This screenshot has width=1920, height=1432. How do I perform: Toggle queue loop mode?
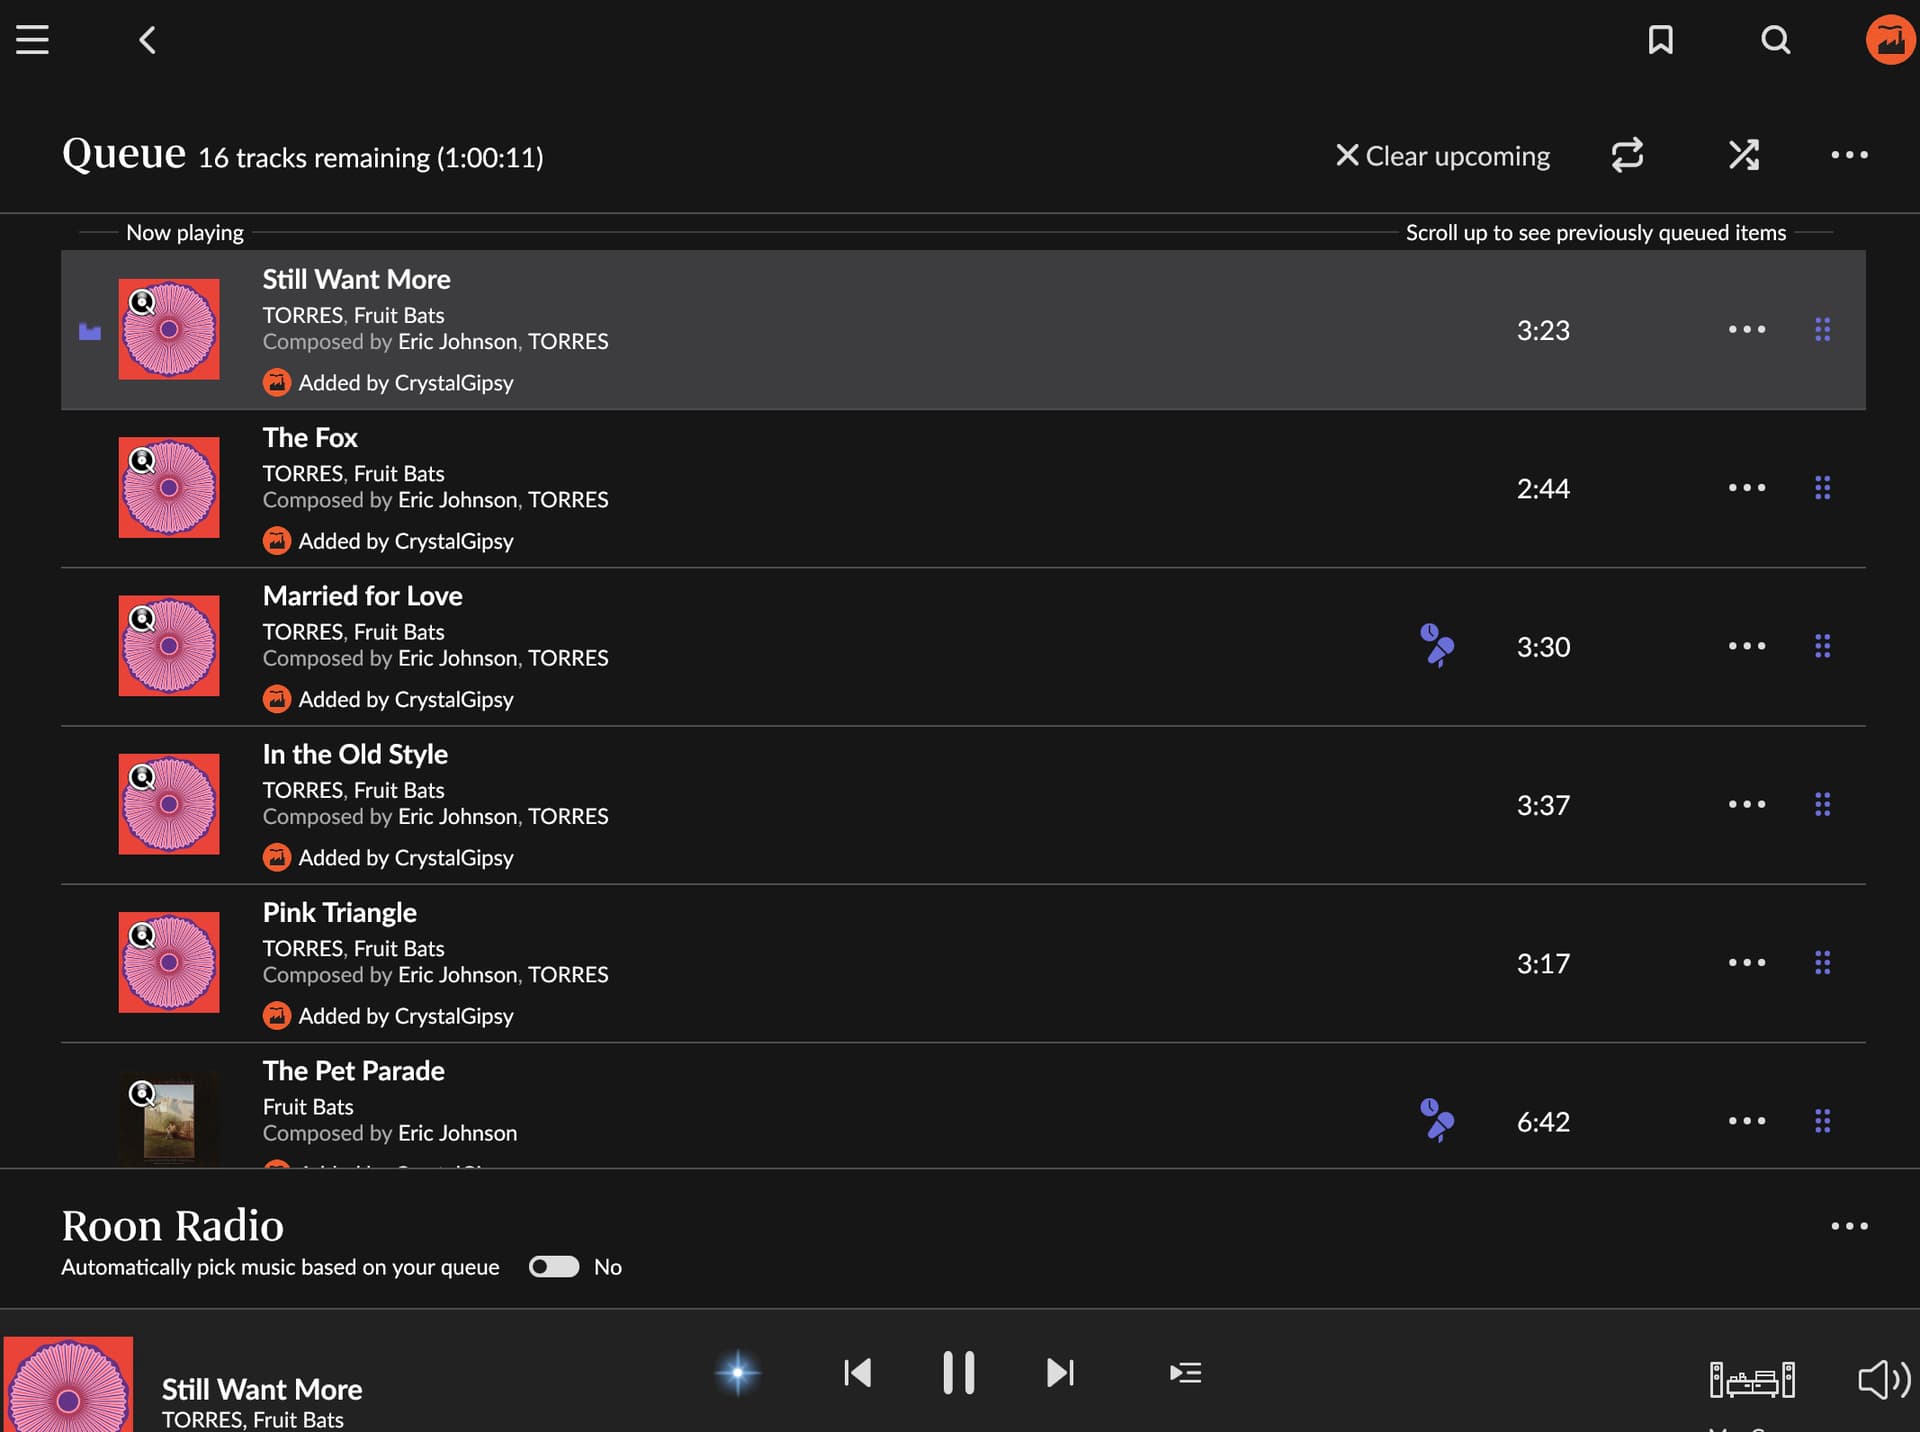point(1627,155)
